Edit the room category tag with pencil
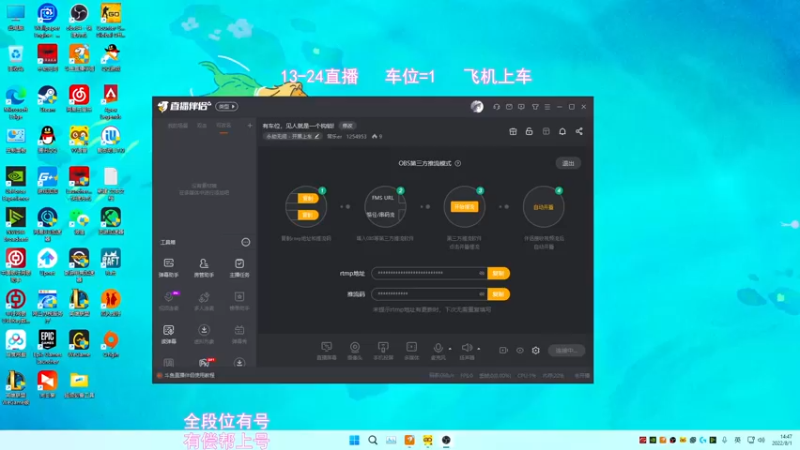This screenshot has height=450, width=800. pos(317,137)
